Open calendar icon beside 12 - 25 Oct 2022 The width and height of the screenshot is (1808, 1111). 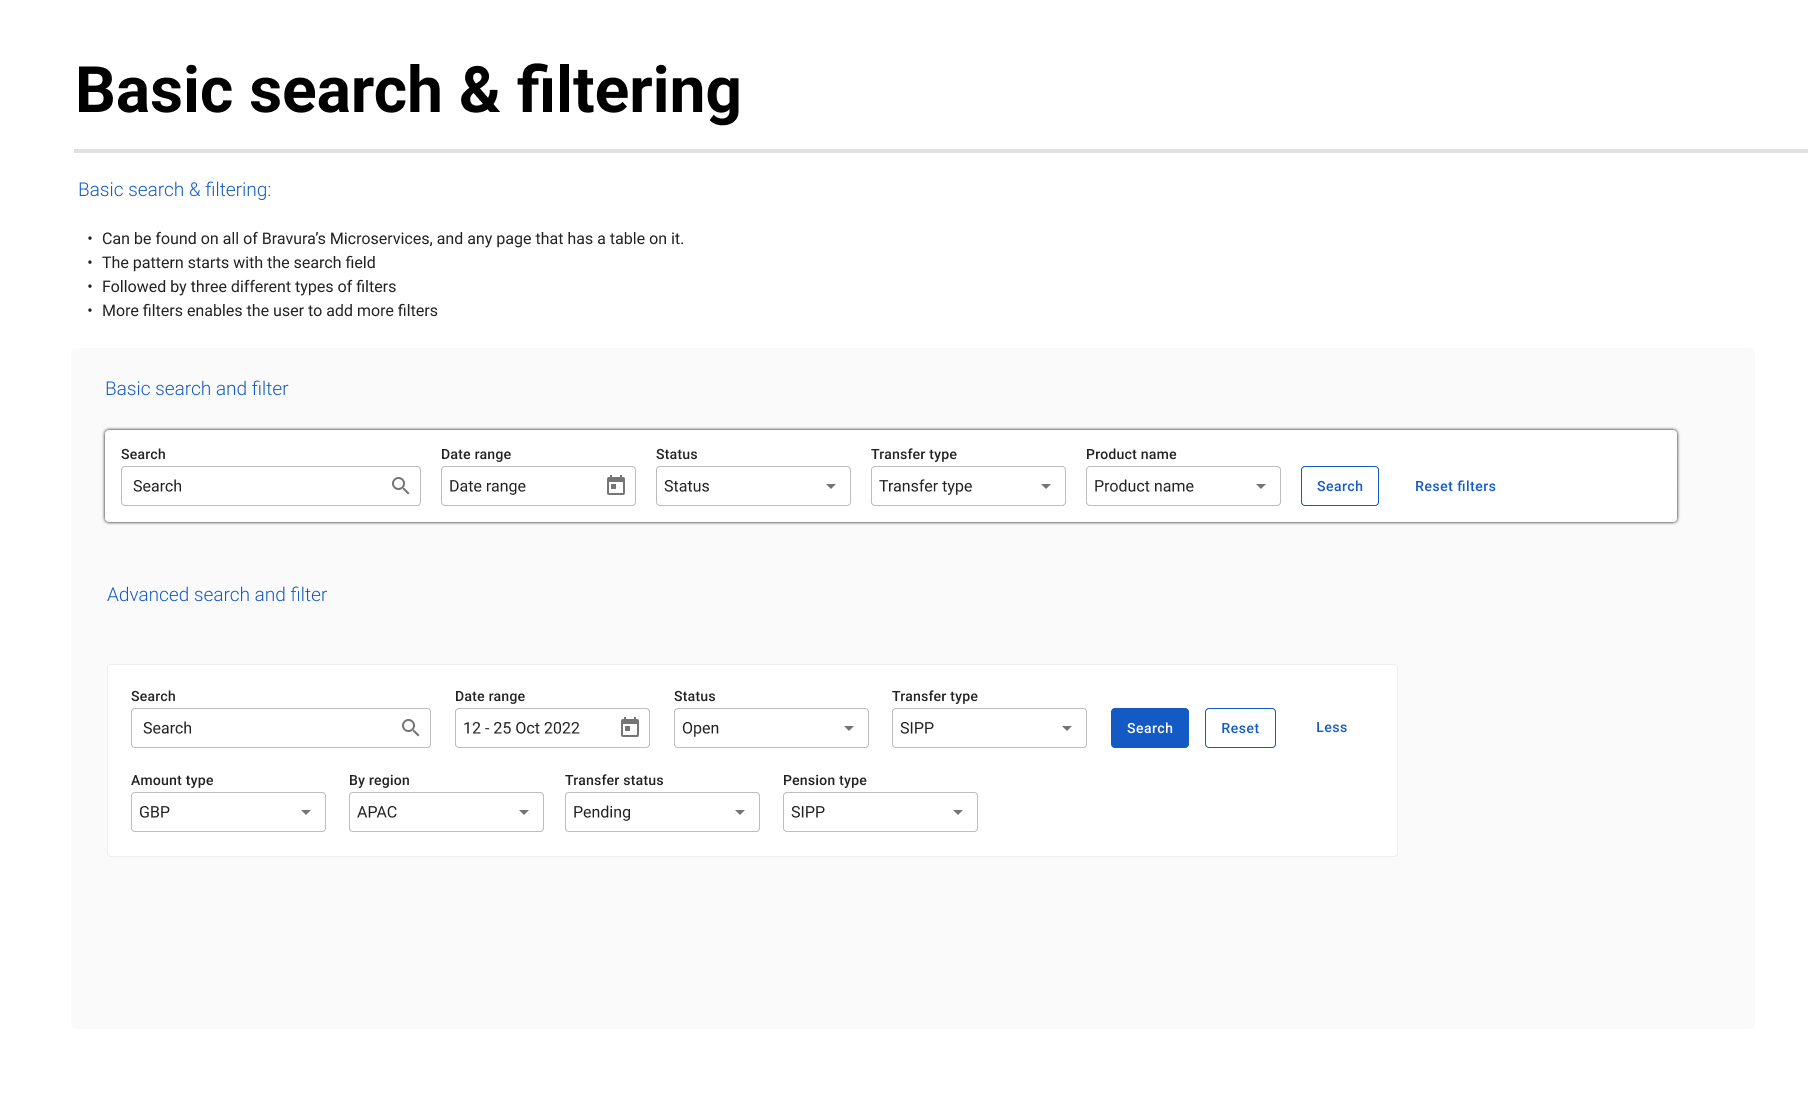[630, 728]
